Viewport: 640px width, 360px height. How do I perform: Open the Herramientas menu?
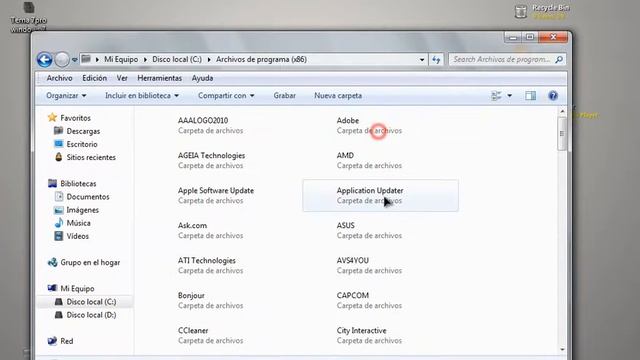tap(159, 78)
